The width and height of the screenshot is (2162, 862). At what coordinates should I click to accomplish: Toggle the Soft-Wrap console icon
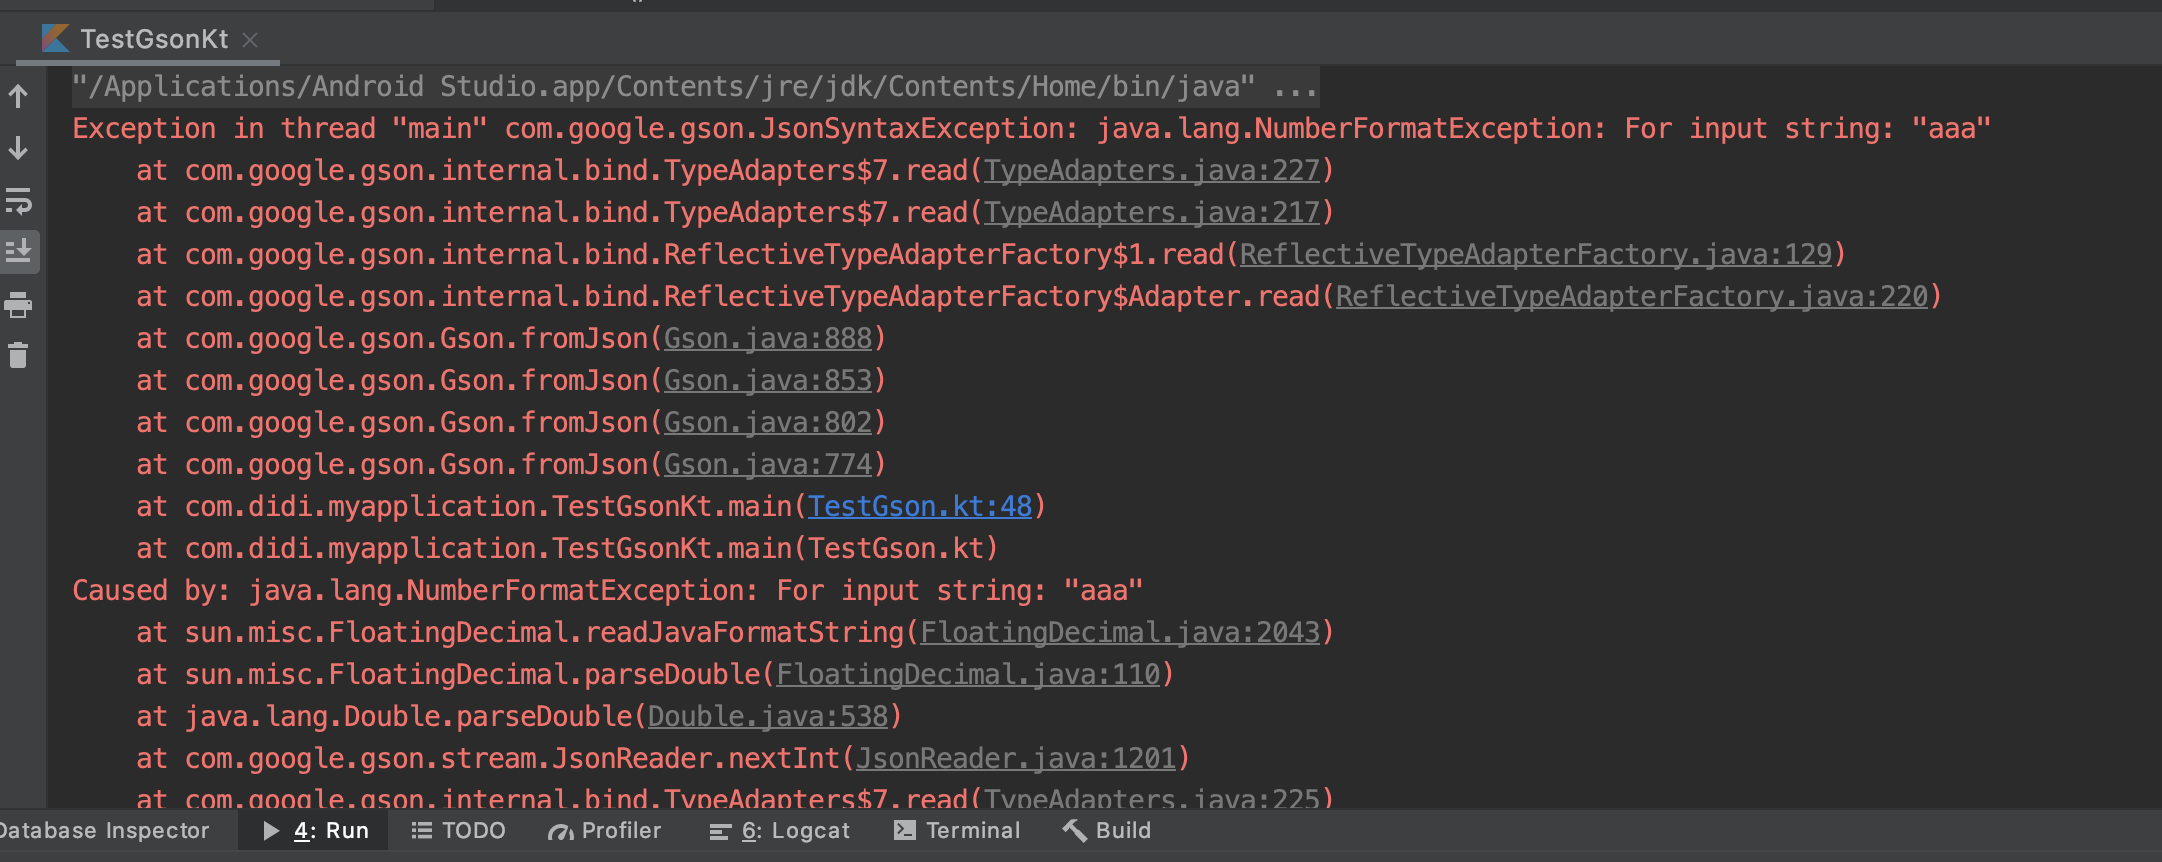click(18, 201)
